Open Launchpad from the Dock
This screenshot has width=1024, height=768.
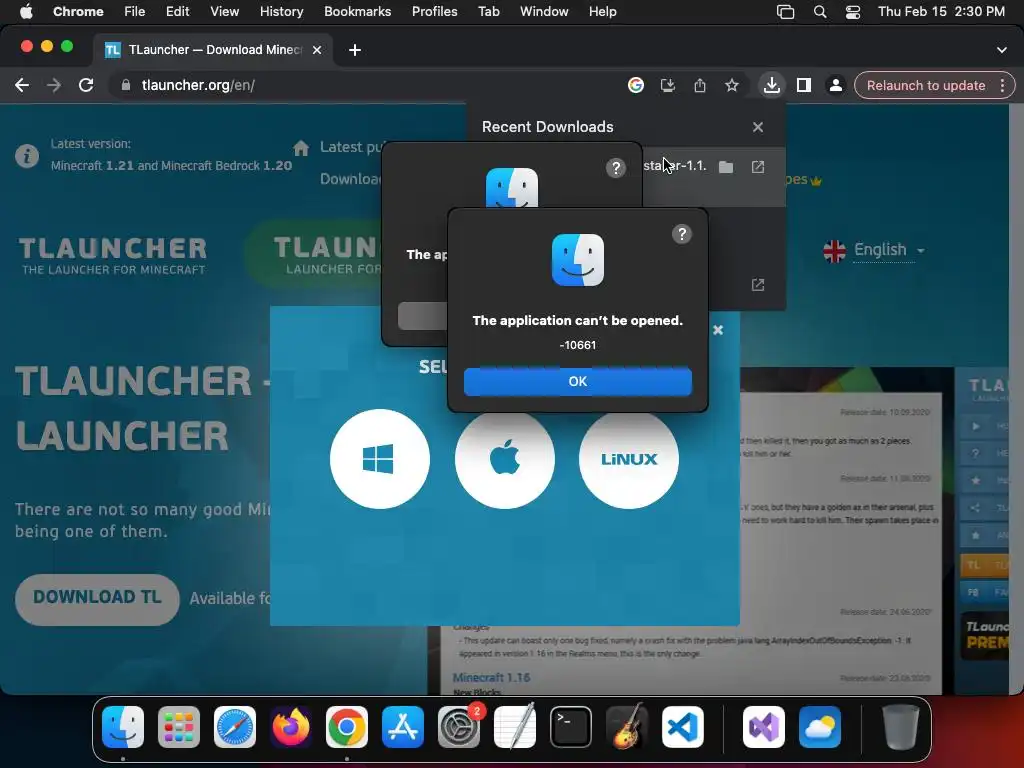point(179,727)
